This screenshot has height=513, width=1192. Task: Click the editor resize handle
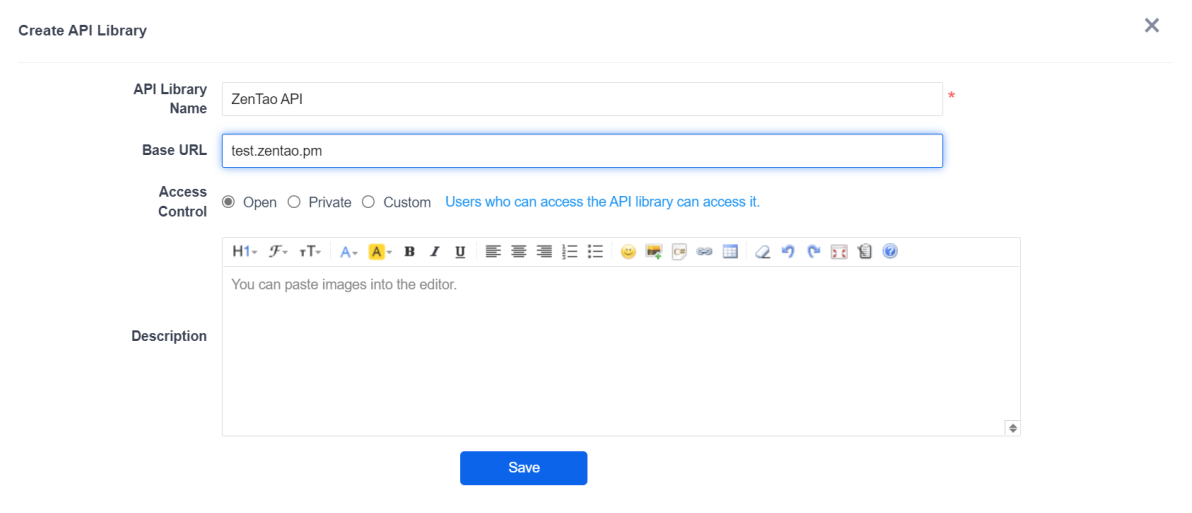coord(1013,428)
